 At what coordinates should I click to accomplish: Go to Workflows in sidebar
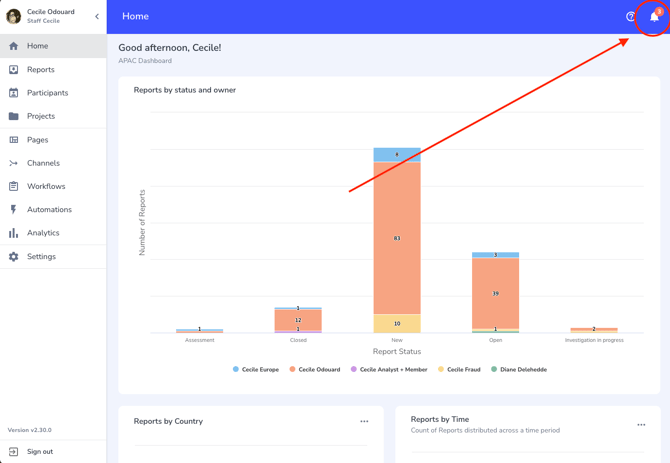click(x=46, y=186)
